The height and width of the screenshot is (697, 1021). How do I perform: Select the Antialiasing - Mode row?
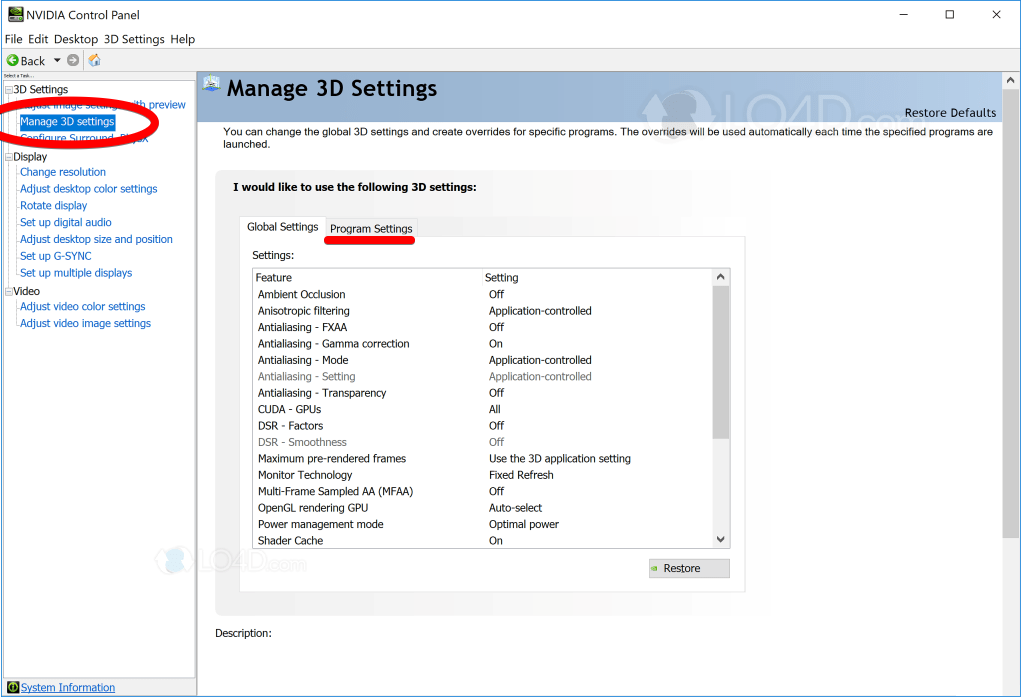[x=483, y=360]
